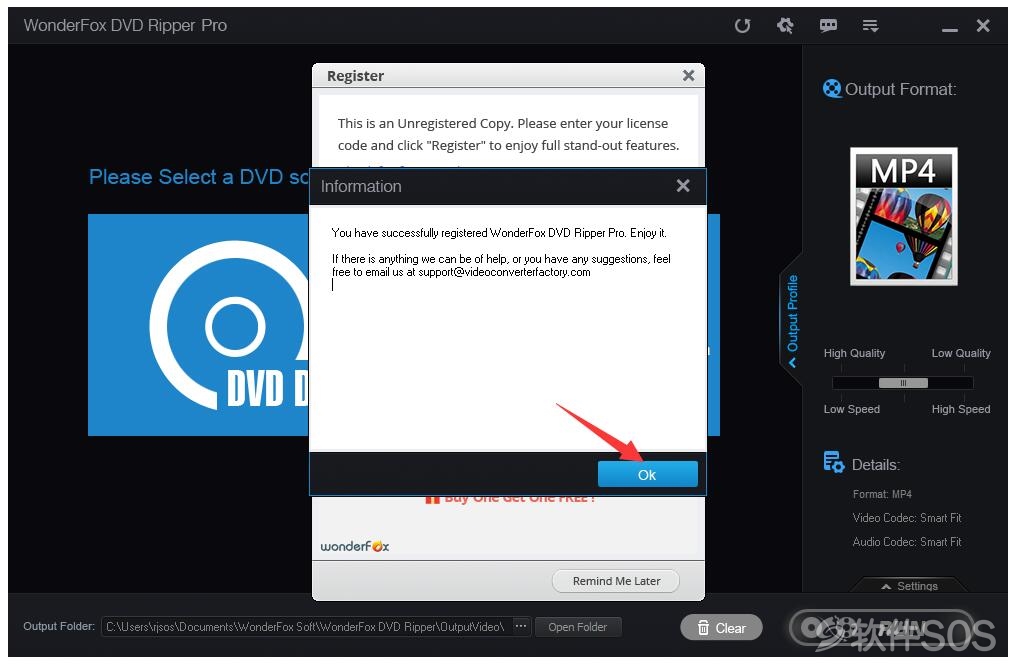
Task: Click the trash icon on Clear button
Action: 703,627
